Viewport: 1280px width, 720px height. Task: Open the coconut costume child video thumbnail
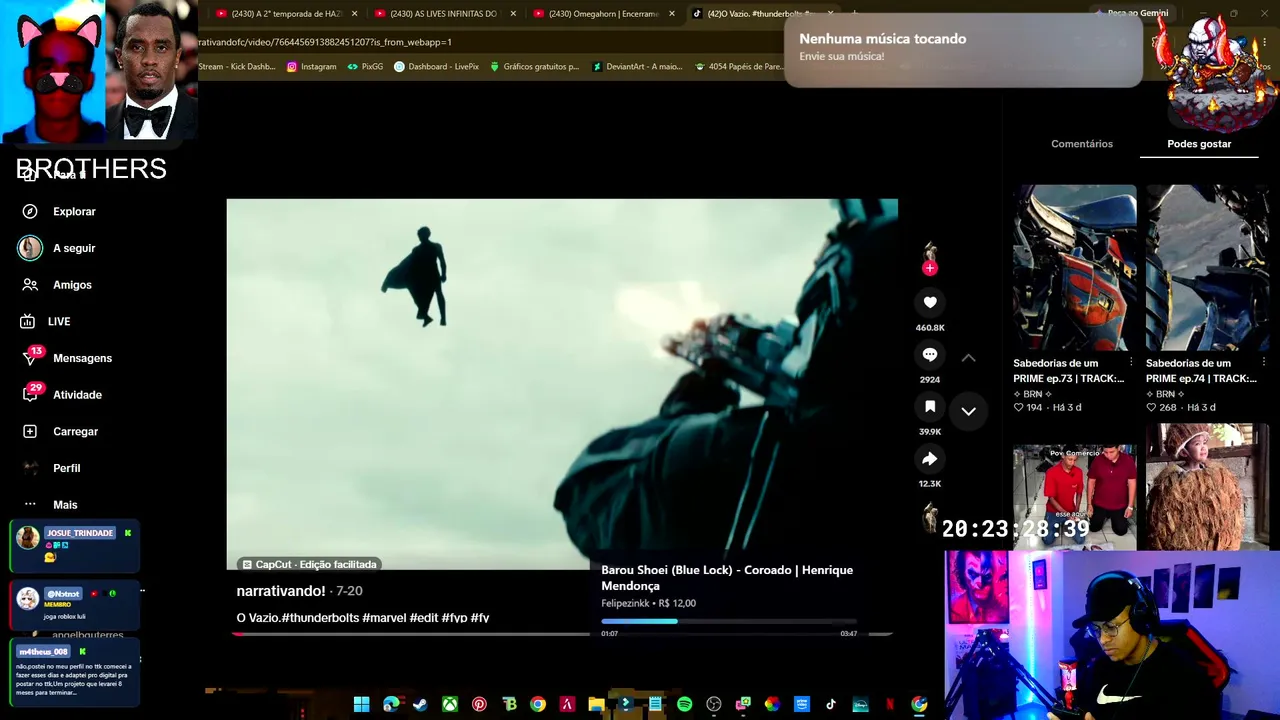tap(1207, 487)
